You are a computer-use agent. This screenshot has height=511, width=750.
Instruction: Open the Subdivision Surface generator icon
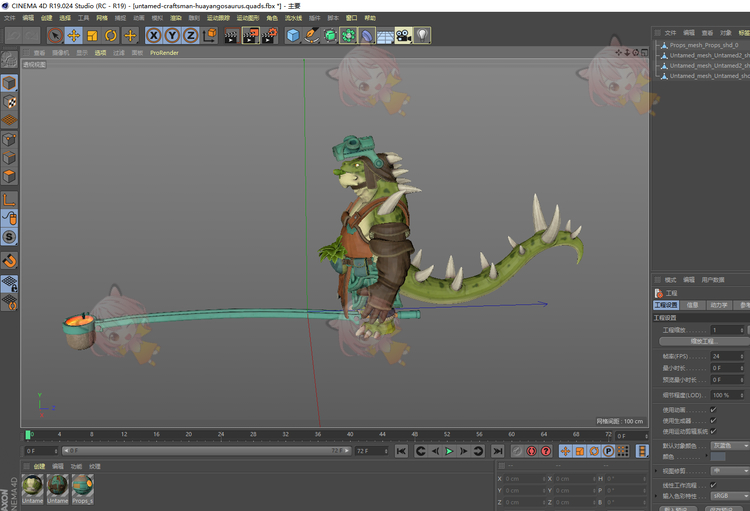coord(330,35)
